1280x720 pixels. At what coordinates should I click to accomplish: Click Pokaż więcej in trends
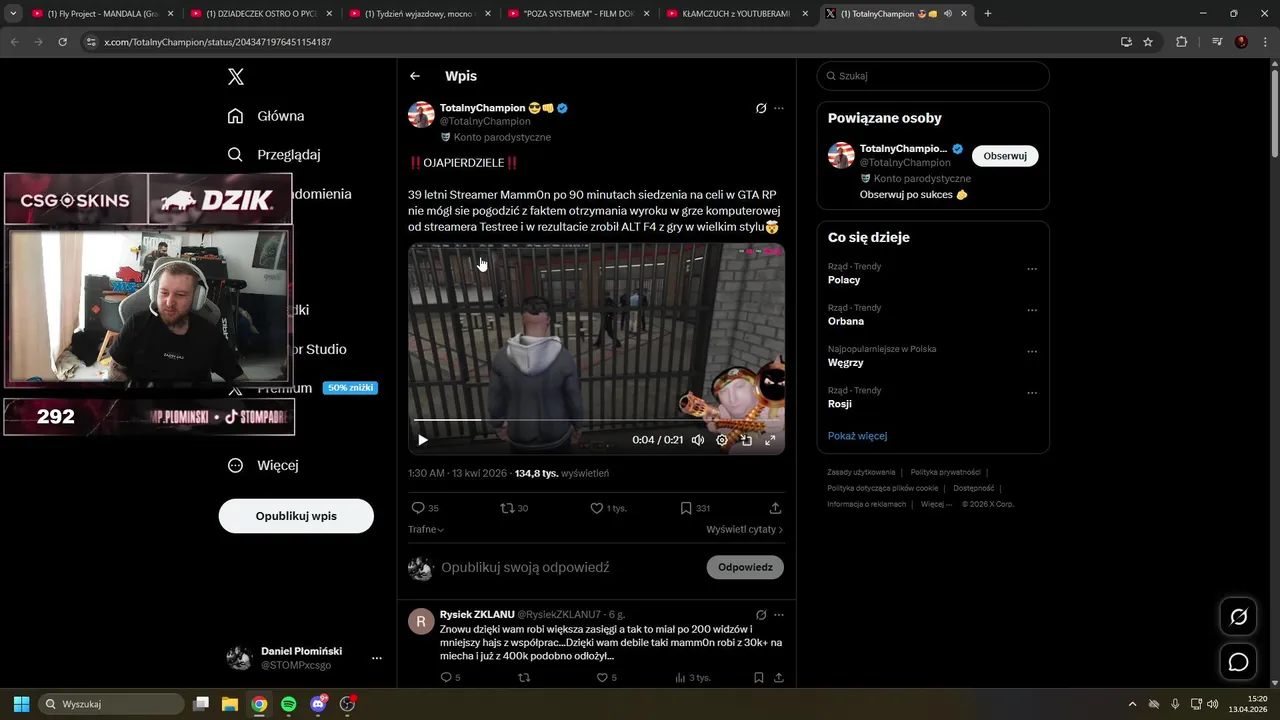coord(857,436)
